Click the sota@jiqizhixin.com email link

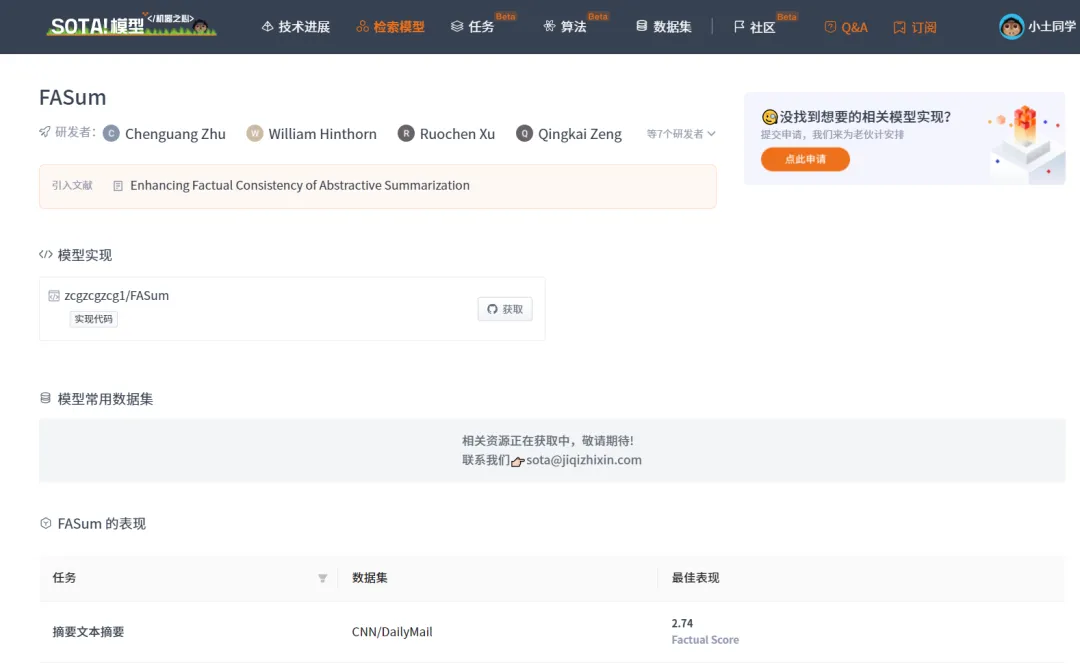click(x=584, y=460)
